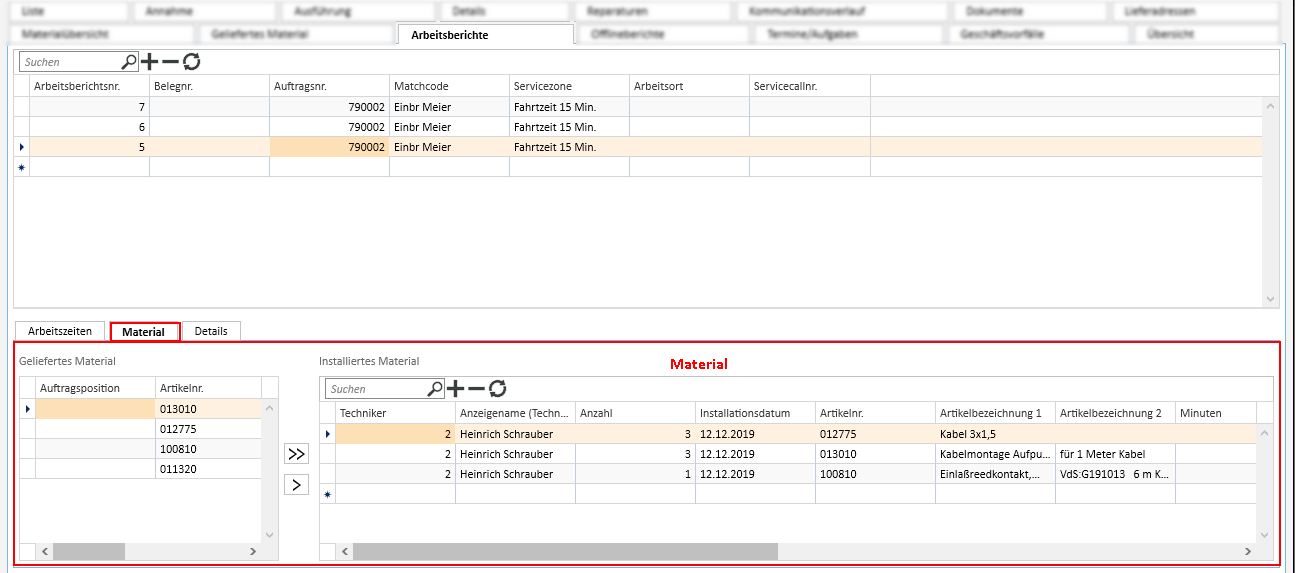Add a new Arbeitsbericht with the upper plus icon
1295x573 pixels.
tap(150, 62)
